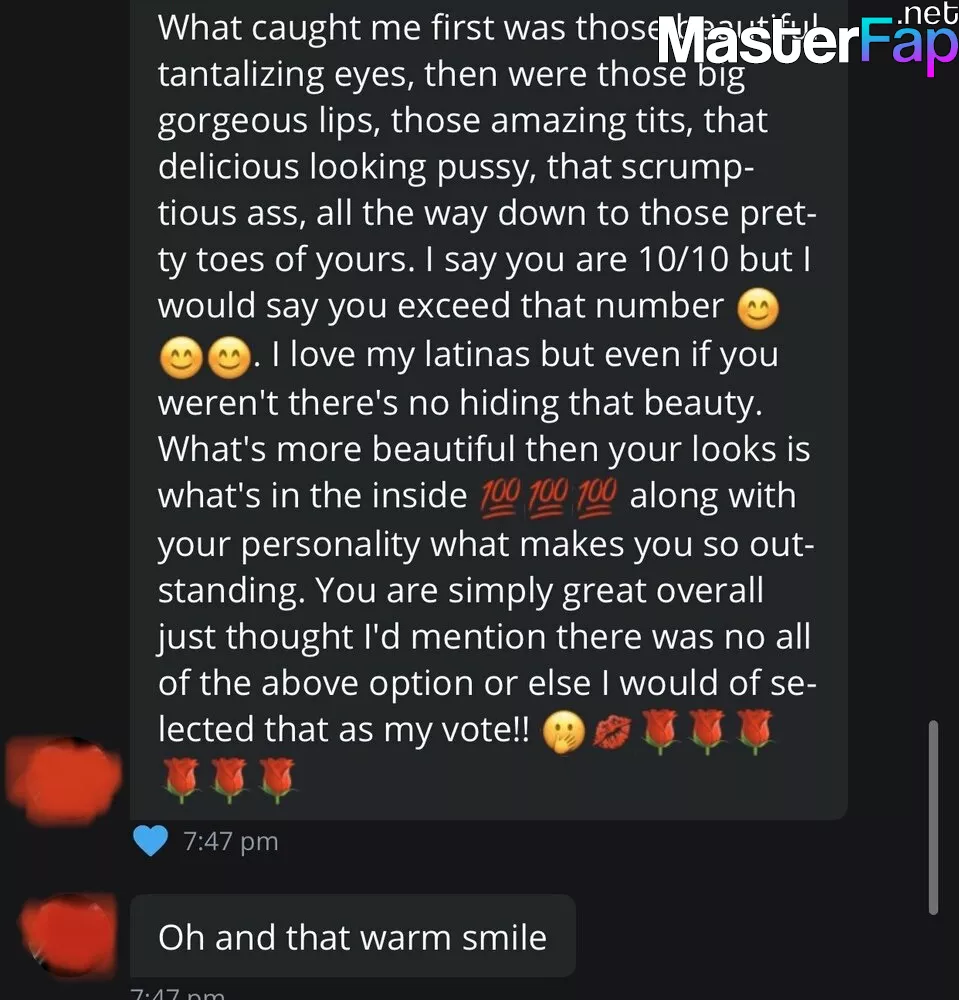Click the kiss mark lips emoji
959x1000 pixels.
612,731
